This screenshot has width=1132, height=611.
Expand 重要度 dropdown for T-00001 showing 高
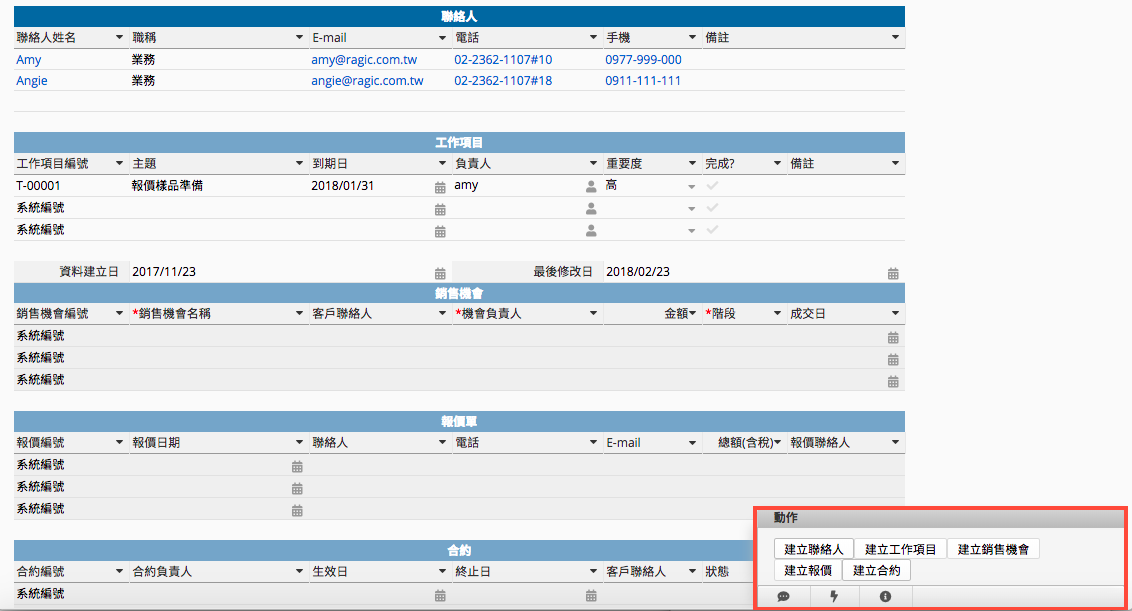point(691,187)
